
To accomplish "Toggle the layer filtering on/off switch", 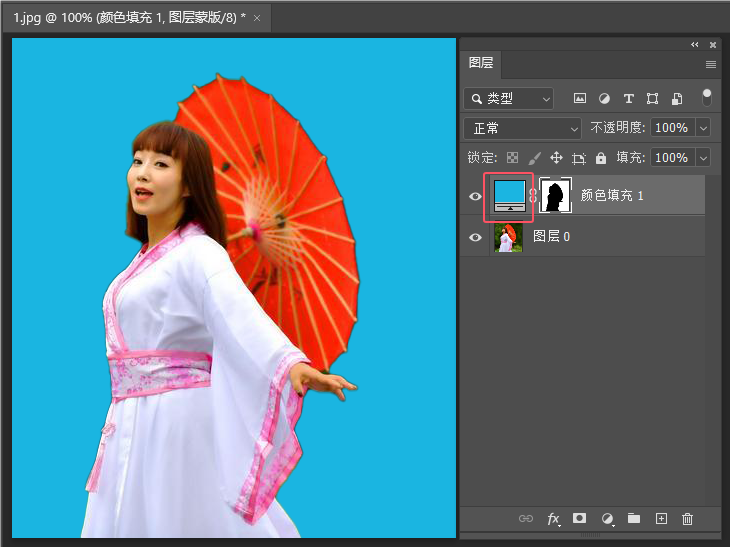I will 707,98.
